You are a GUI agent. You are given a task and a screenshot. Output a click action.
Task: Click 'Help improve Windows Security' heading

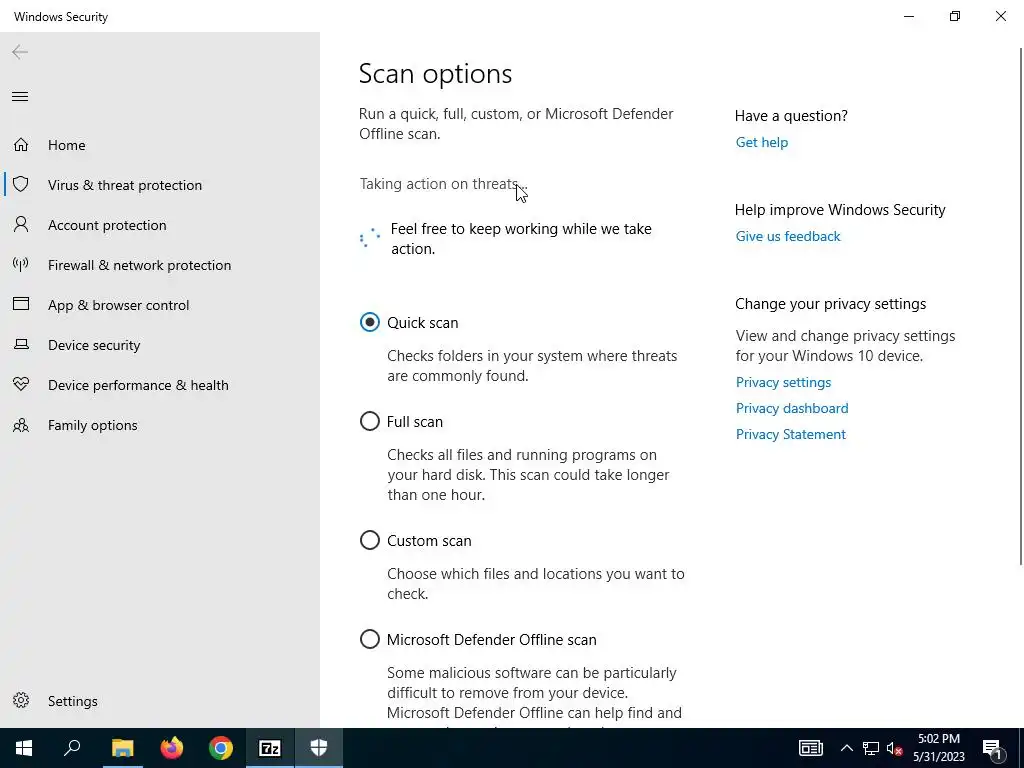pos(840,210)
